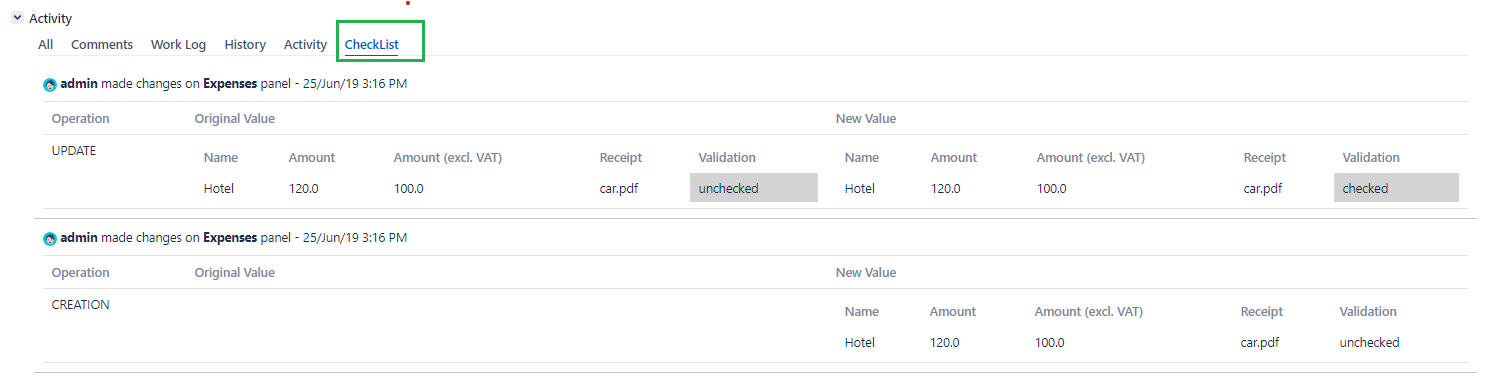Viewport: 1496px width, 390px height.
Task: Click admin username in the CREATION entry
Action: pos(79,238)
